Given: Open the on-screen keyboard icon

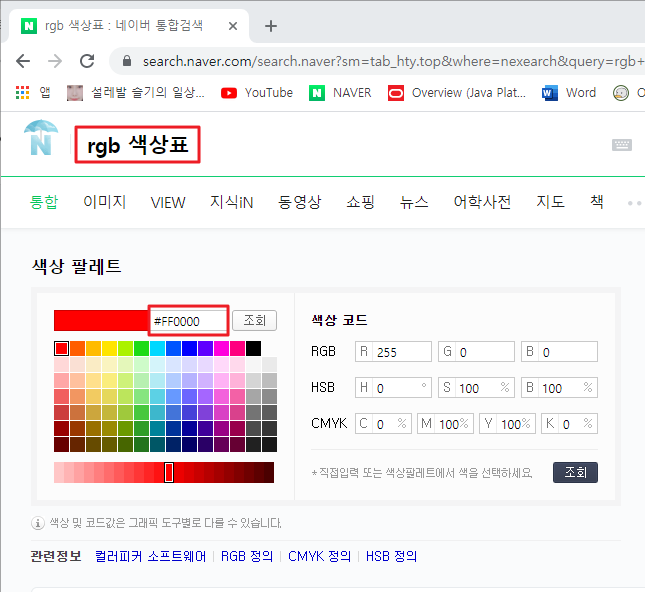Looking at the screenshot, I should [x=622, y=145].
